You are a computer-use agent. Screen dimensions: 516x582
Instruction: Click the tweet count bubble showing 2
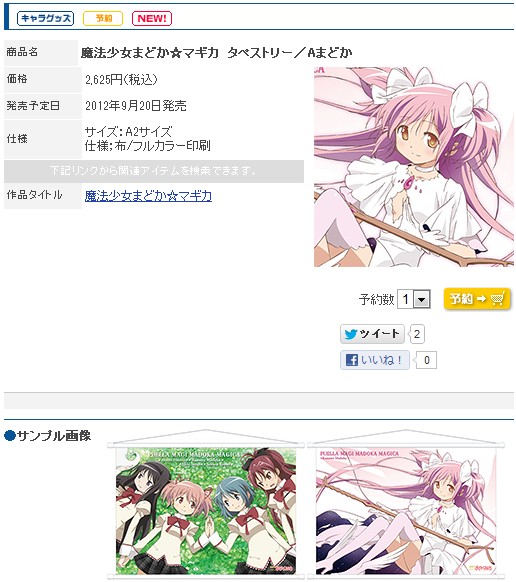[x=417, y=334]
